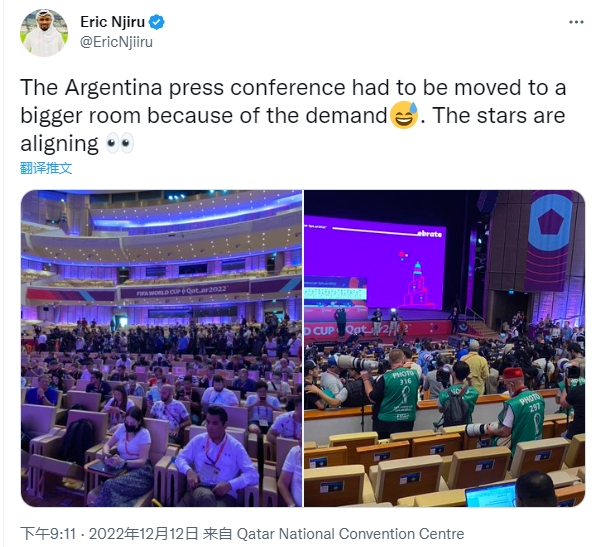Click the 下午9:11 timestamp link

(48, 534)
